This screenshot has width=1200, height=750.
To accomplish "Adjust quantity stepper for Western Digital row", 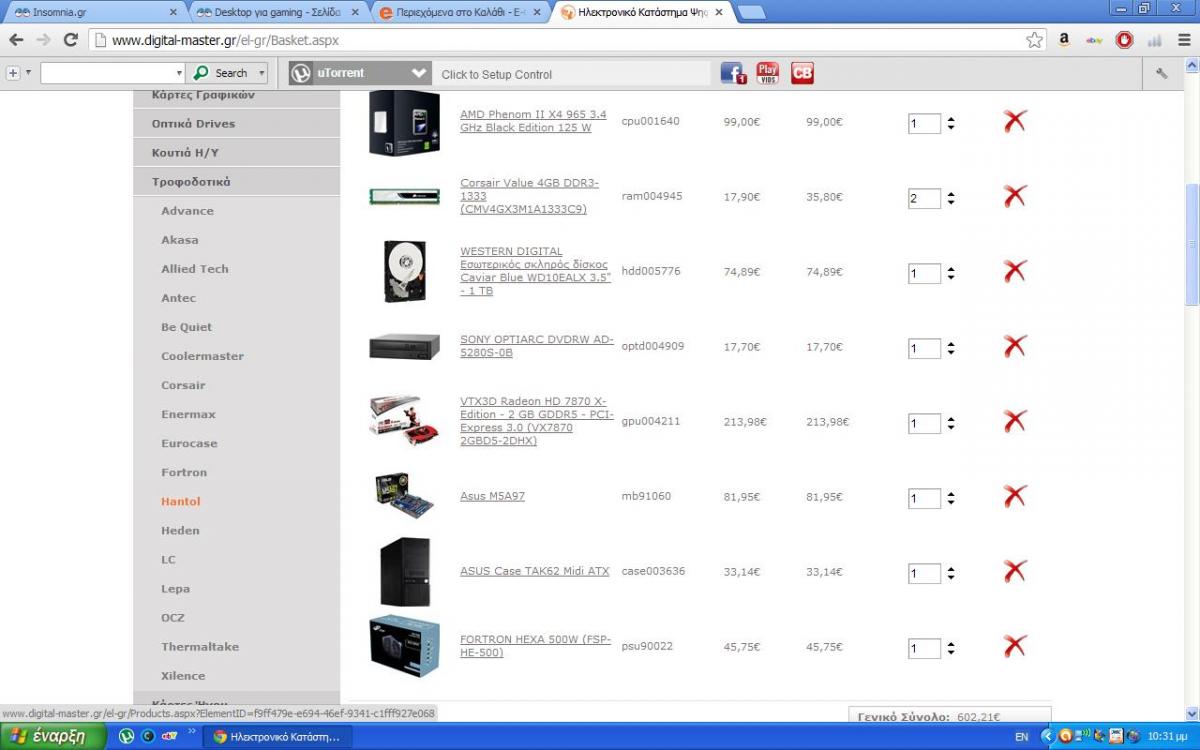I will pyautogui.click(x=950, y=274).
